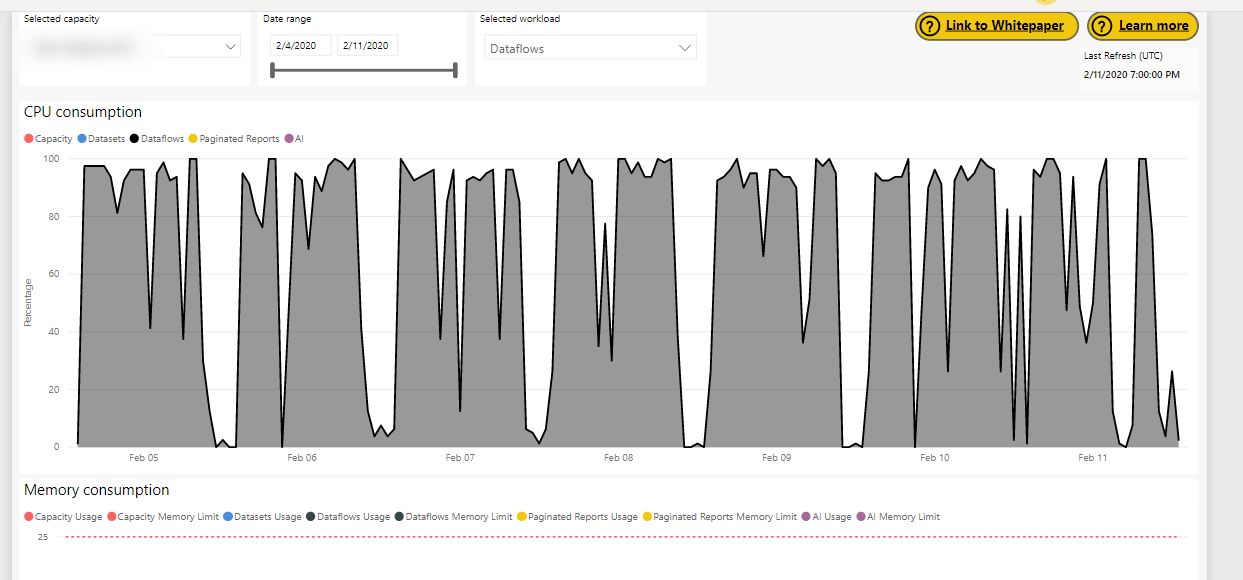The height and width of the screenshot is (580, 1243).
Task: Toggle Dataflows legend in CPU consumption chart
Action: pos(157,139)
